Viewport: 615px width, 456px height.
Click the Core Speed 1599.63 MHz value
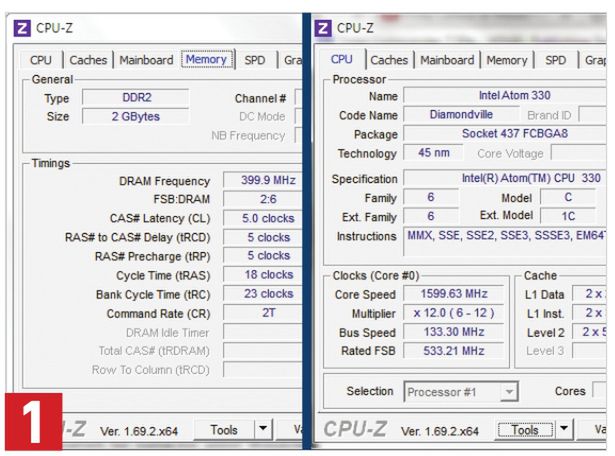point(454,294)
